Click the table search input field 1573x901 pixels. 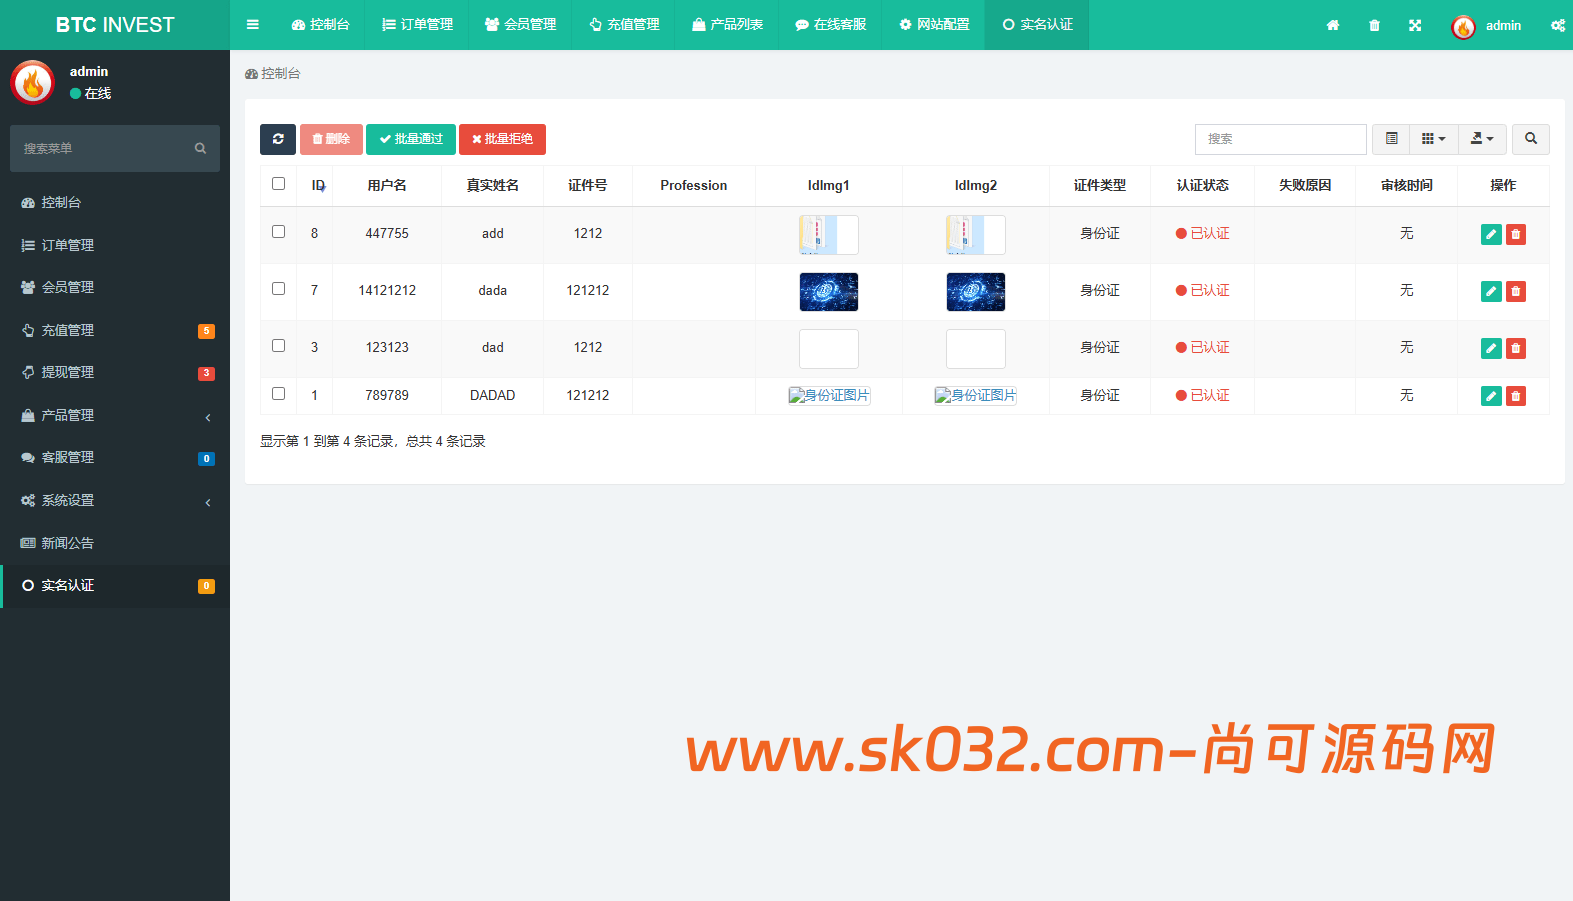[x=1281, y=139]
